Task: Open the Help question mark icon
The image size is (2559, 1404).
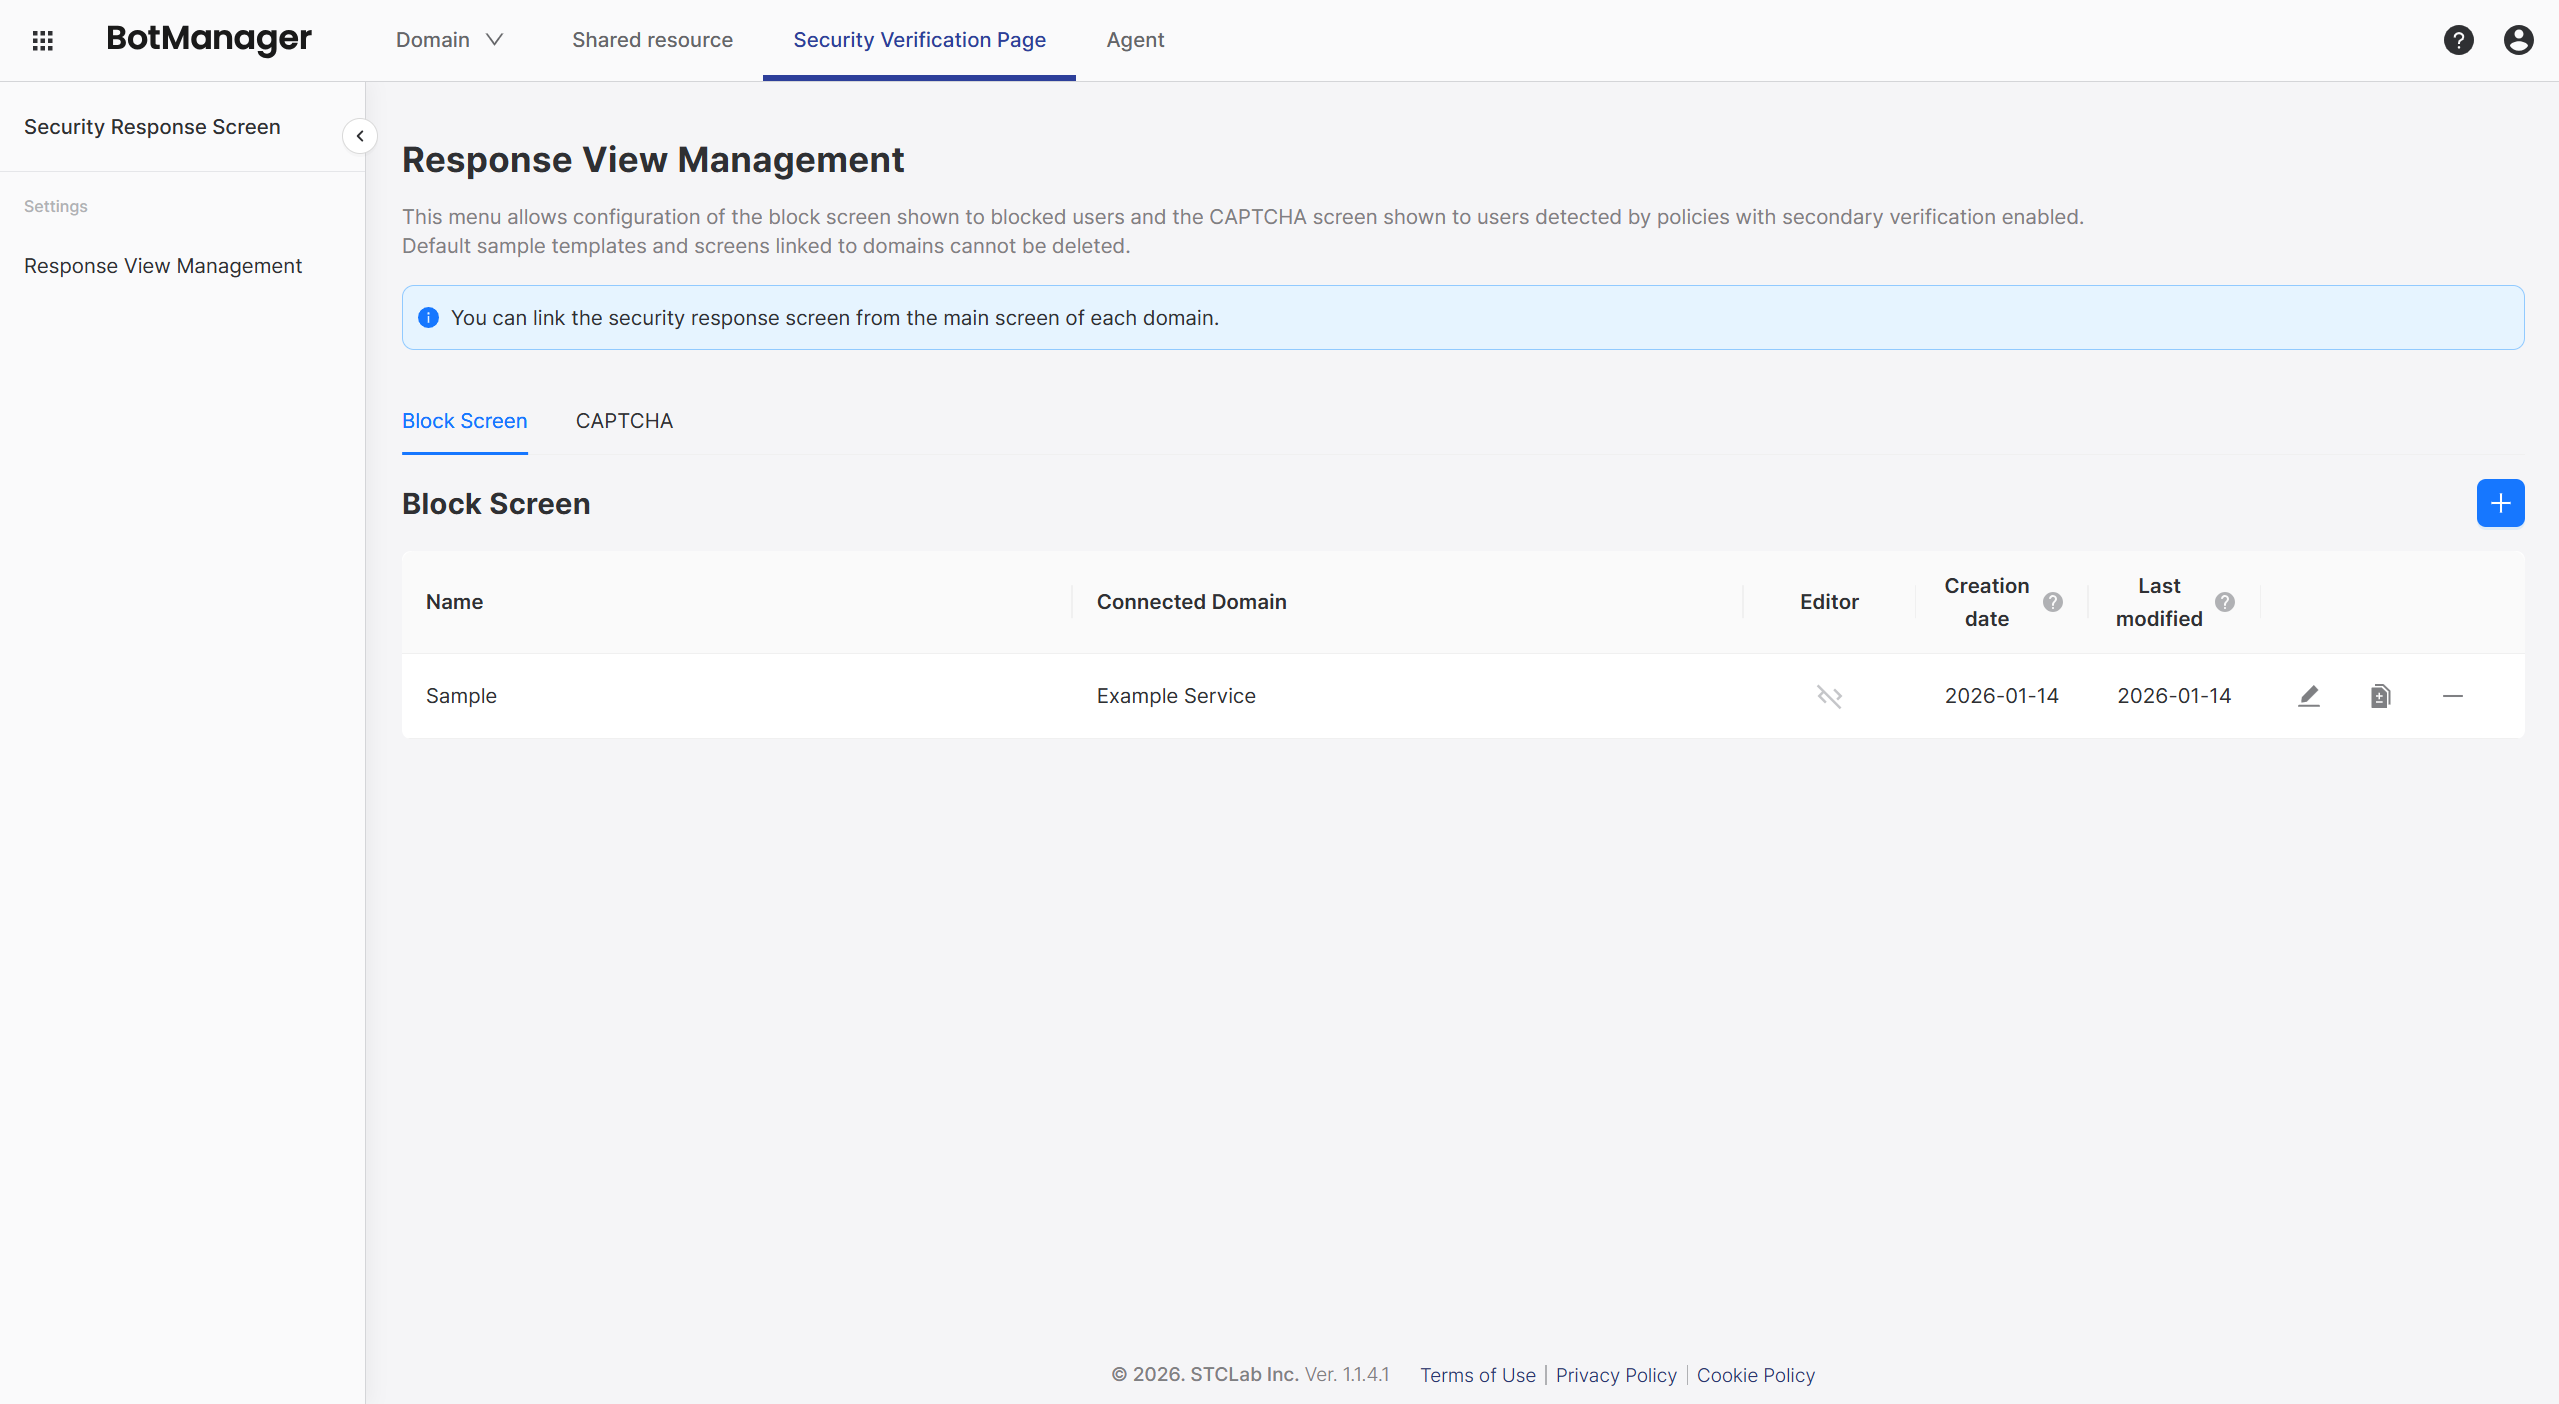Action: [x=2459, y=40]
